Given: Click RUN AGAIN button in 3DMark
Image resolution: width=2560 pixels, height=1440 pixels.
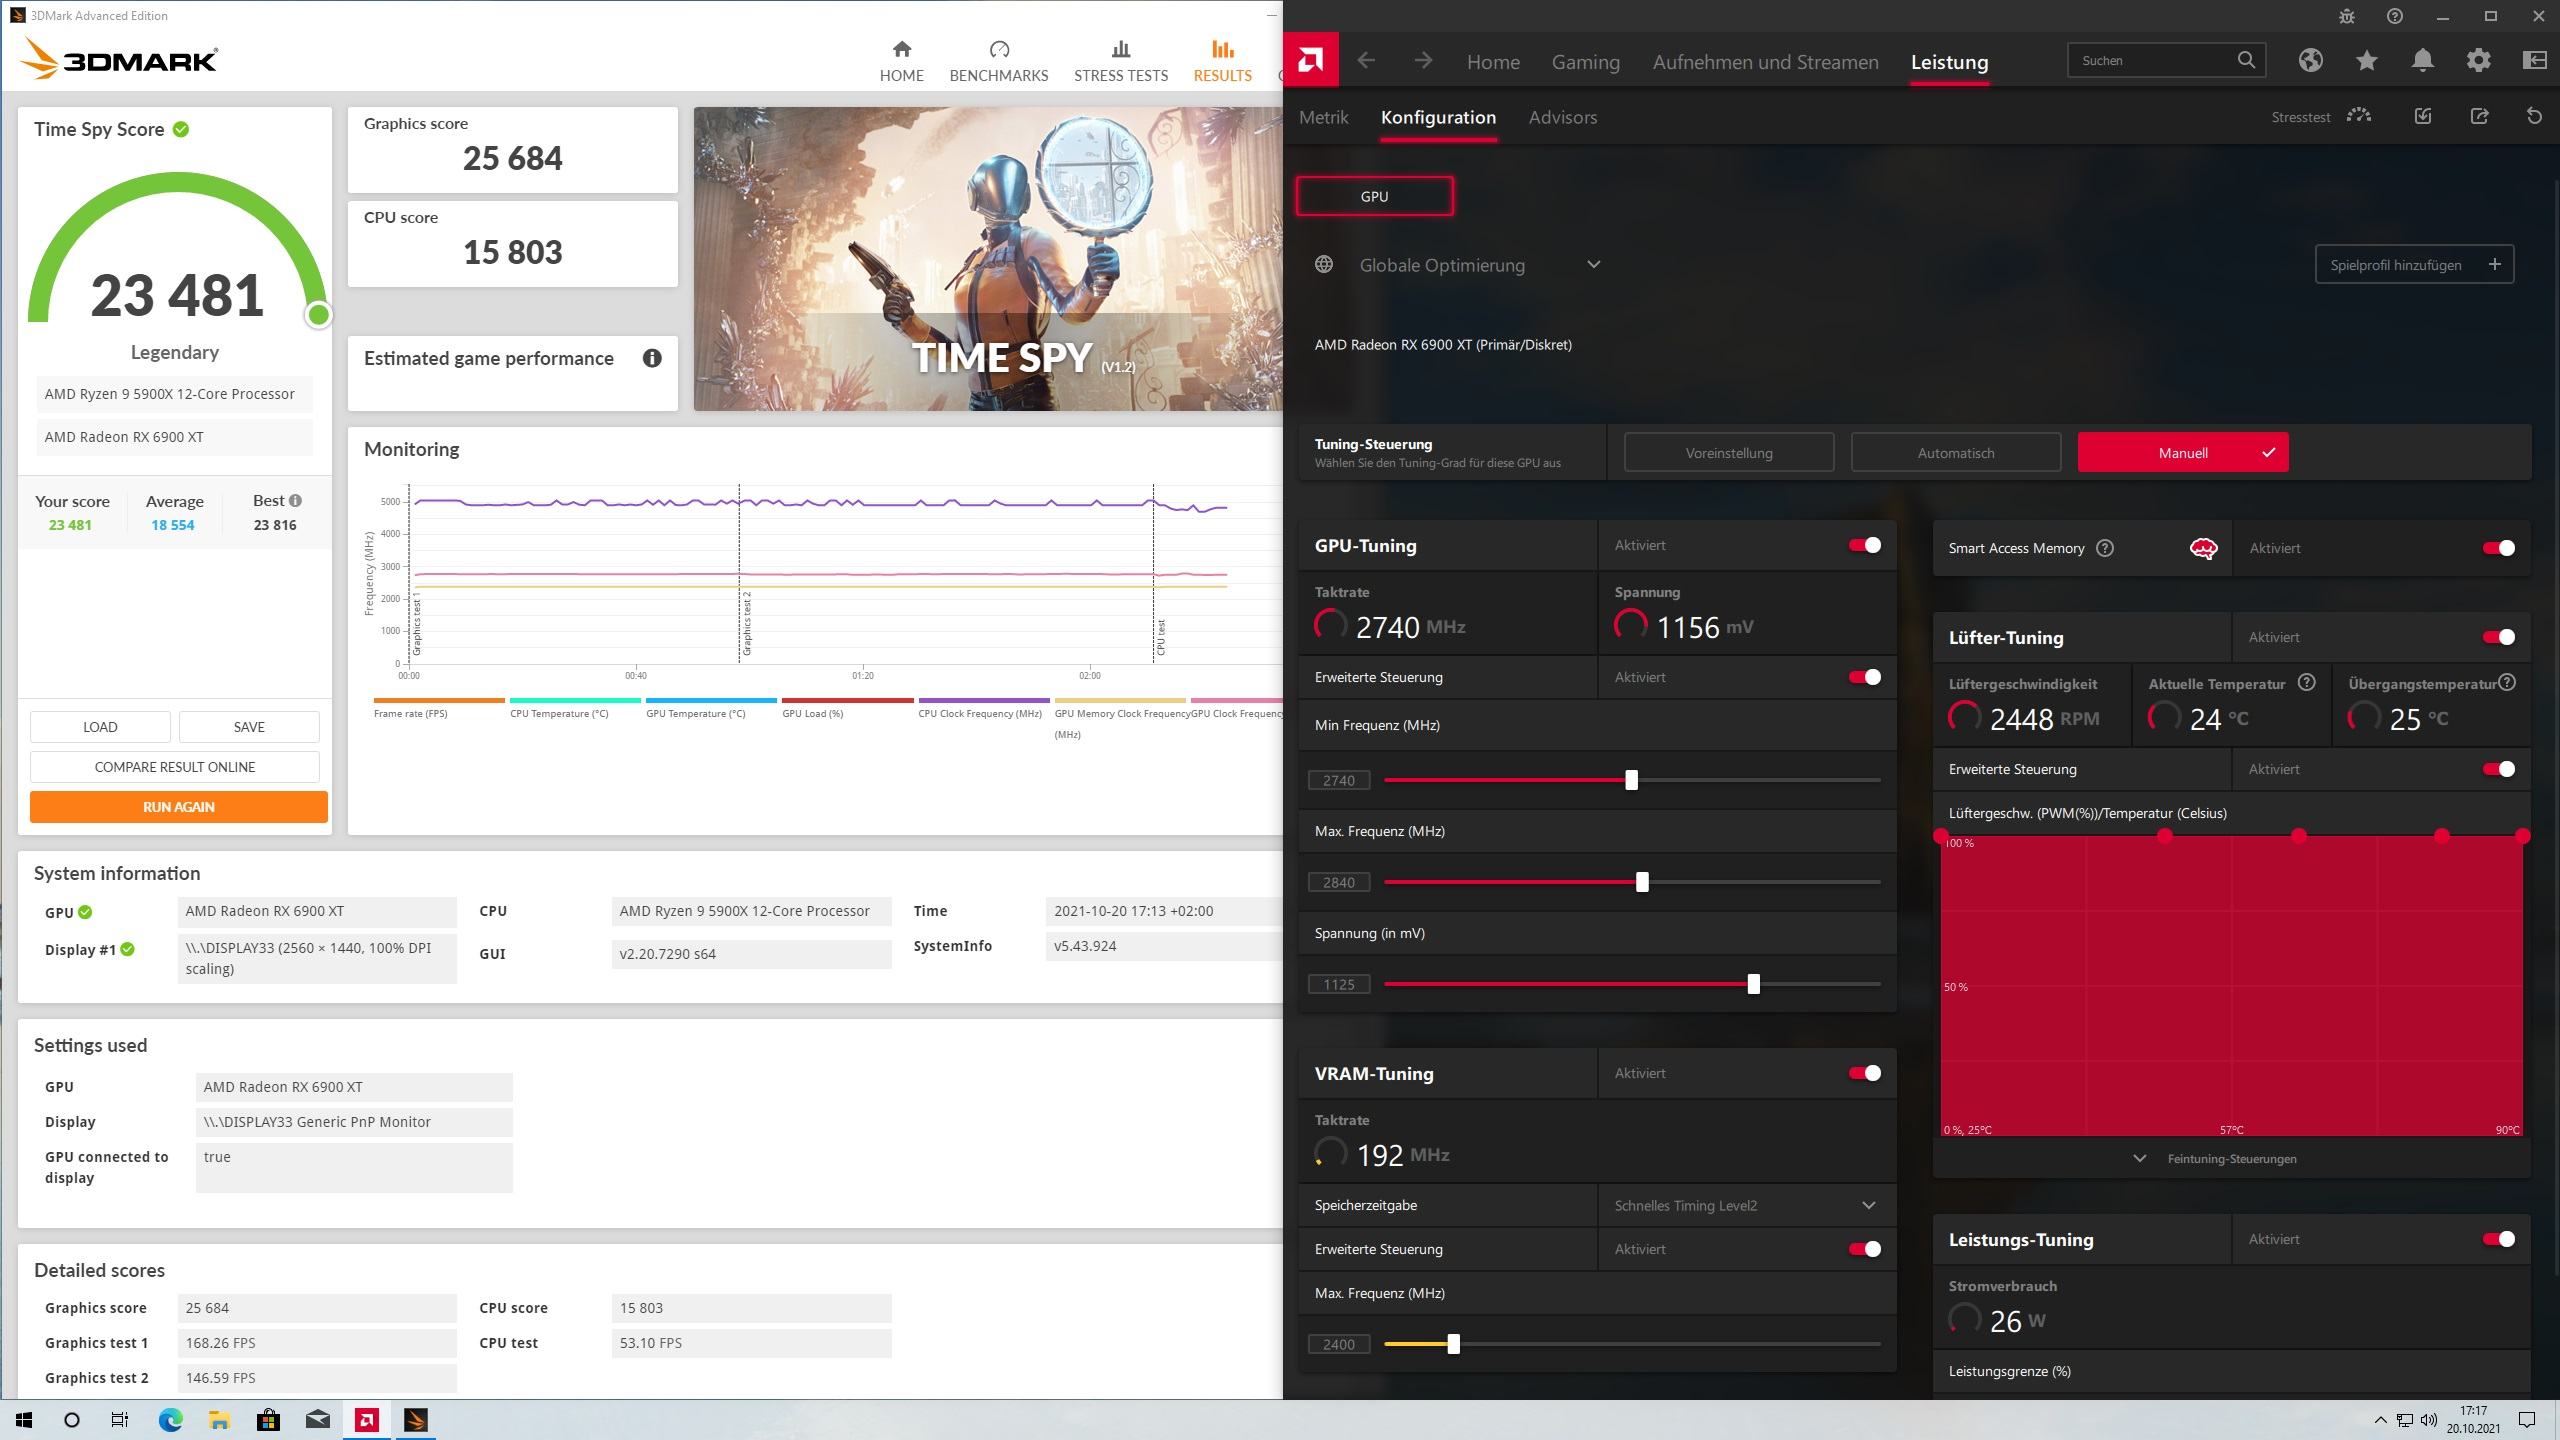Looking at the screenshot, I should coord(179,807).
